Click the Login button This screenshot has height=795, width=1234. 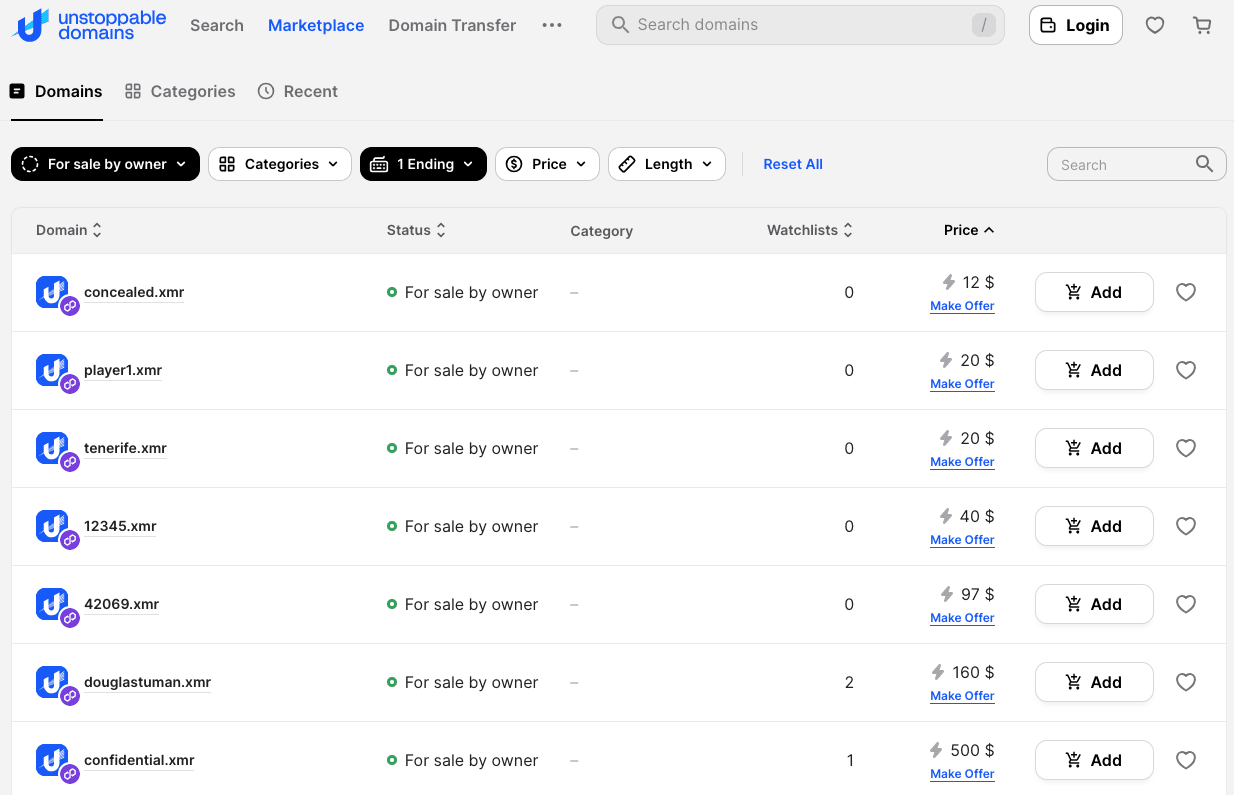pos(1076,25)
